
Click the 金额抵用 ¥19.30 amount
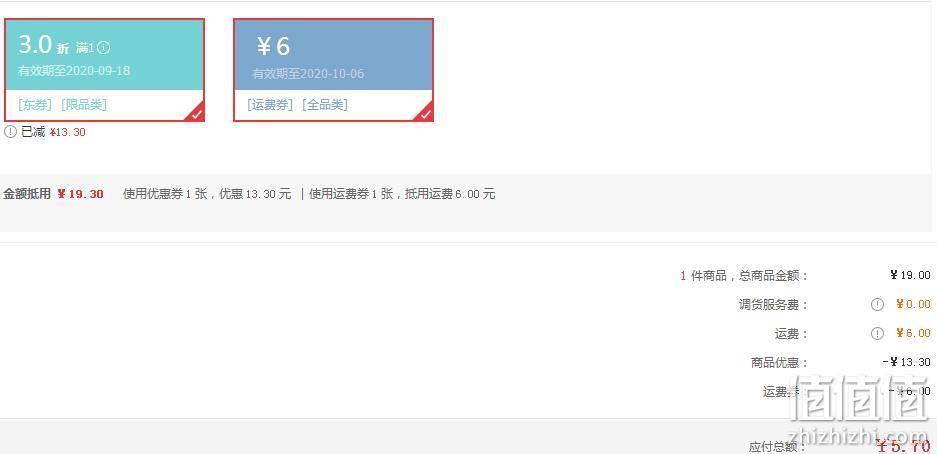click(x=81, y=194)
